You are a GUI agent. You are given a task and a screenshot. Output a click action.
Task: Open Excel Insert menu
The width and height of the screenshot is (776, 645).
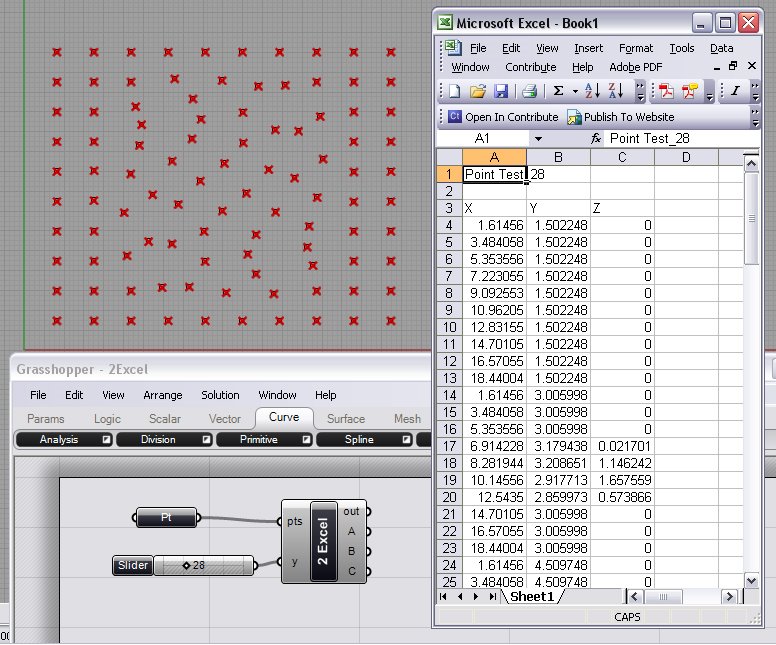click(x=588, y=48)
